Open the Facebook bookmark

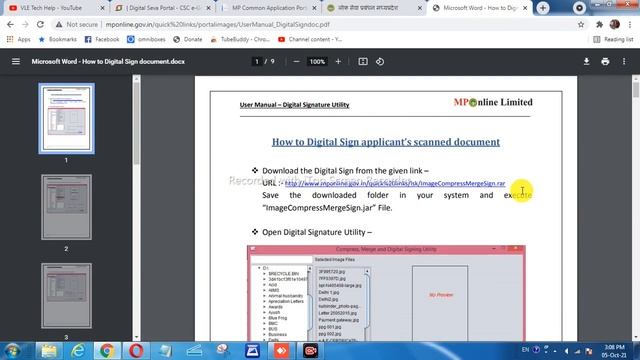coord(102,39)
